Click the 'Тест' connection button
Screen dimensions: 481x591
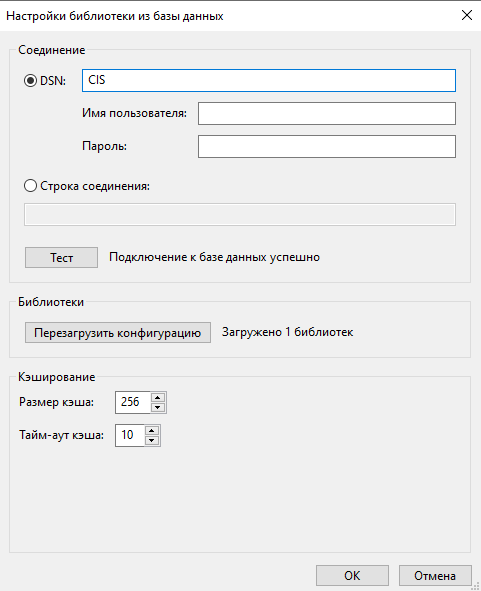61,257
